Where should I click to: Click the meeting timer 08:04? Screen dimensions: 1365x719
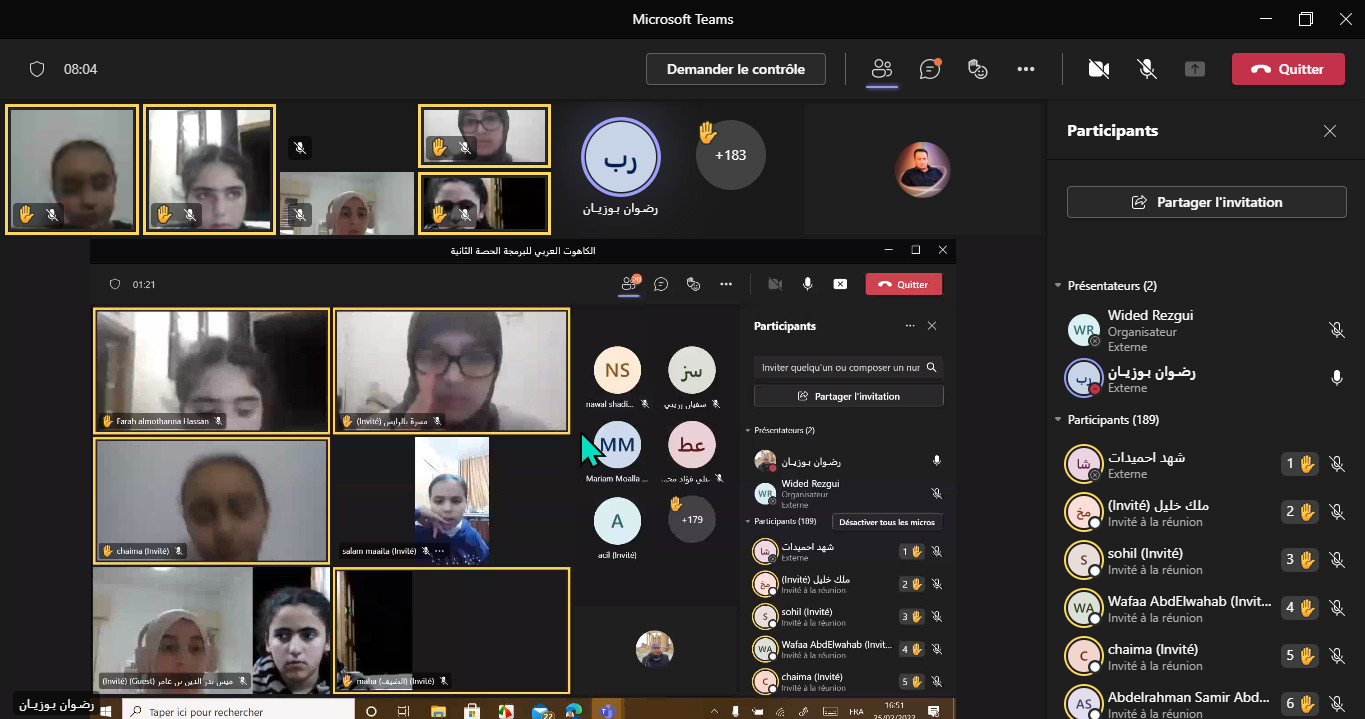click(x=80, y=69)
